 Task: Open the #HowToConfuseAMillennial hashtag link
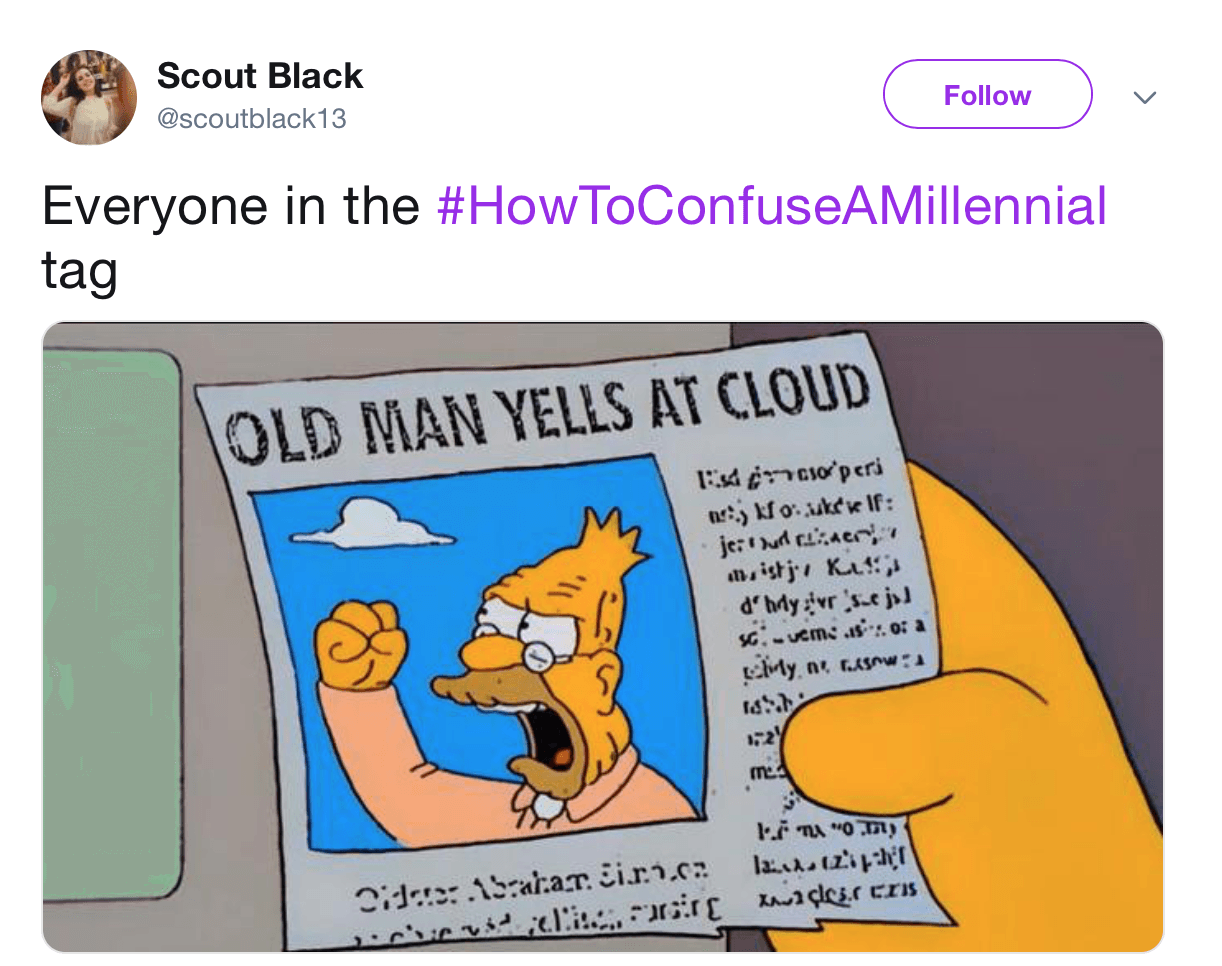click(x=772, y=206)
